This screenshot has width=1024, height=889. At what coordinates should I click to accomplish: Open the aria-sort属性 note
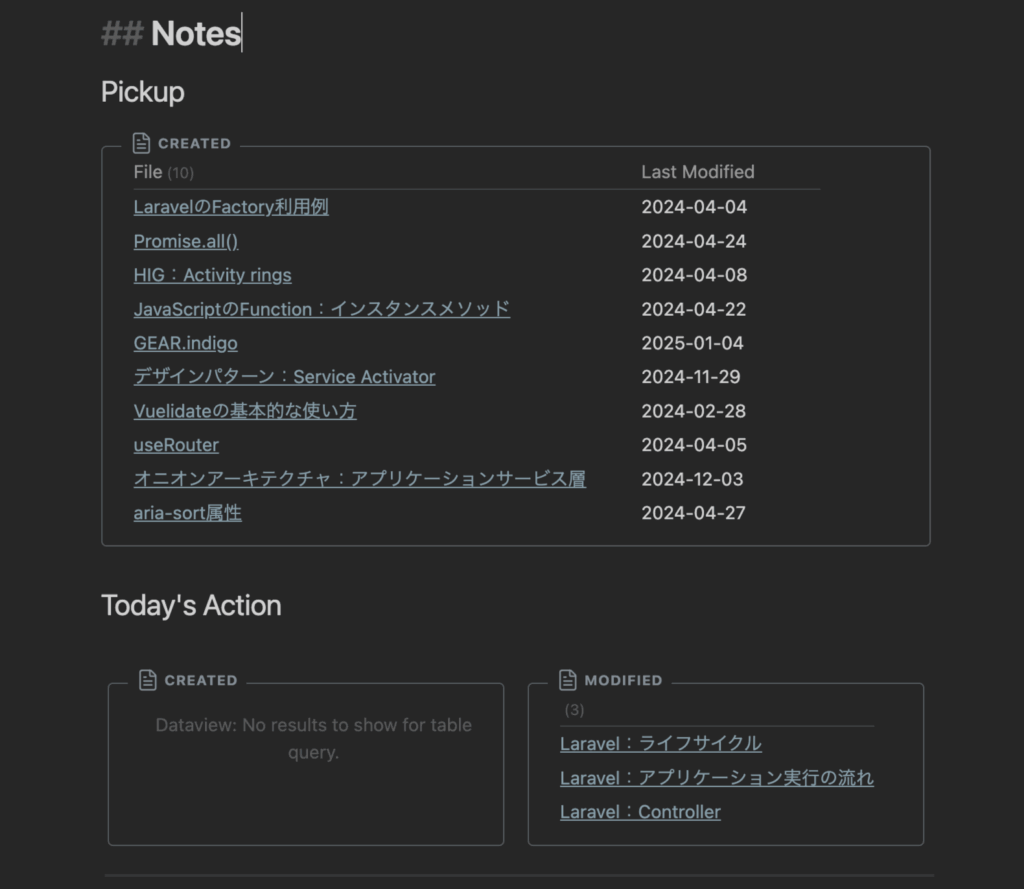click(x=187, y=513)
